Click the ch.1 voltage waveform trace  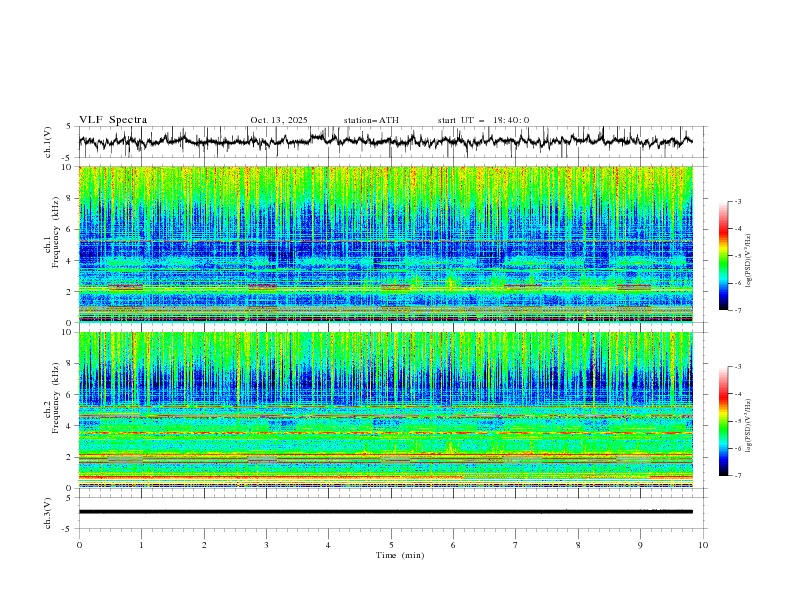[386, 141]
